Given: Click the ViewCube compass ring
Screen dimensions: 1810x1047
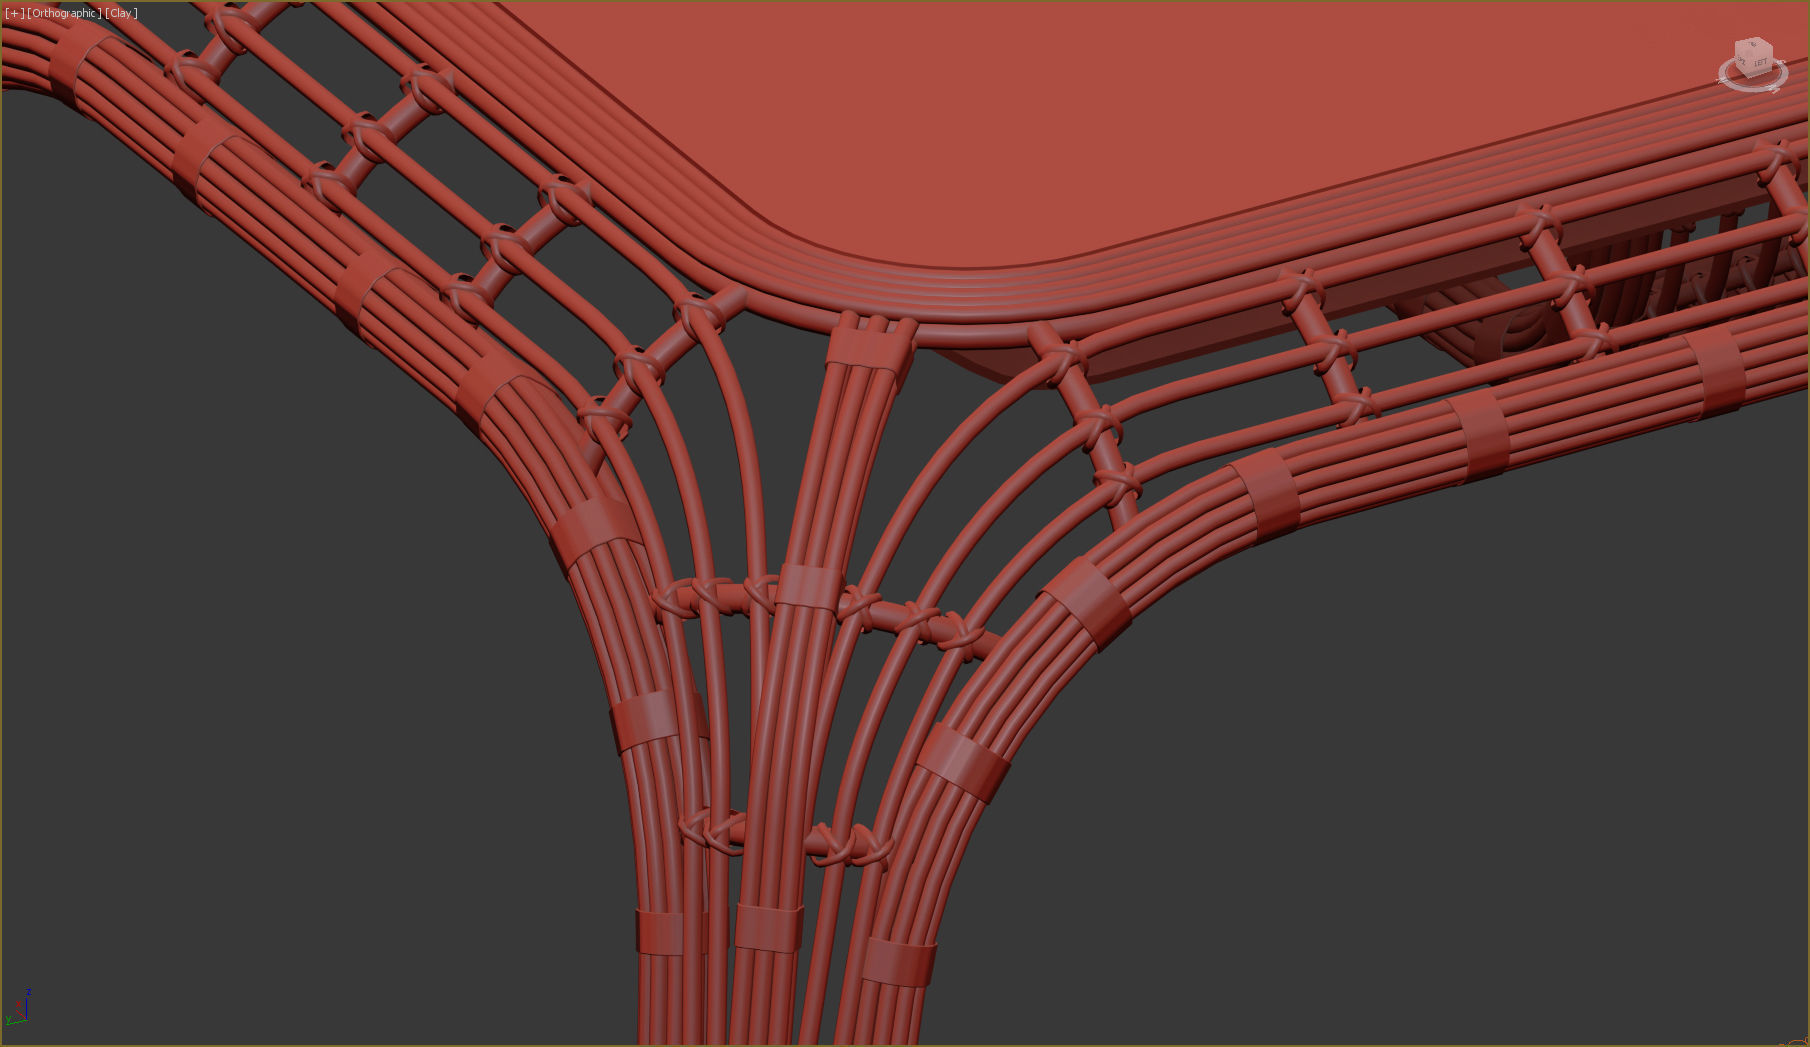Looking at the screenshot, I should tap(1752, 87).
